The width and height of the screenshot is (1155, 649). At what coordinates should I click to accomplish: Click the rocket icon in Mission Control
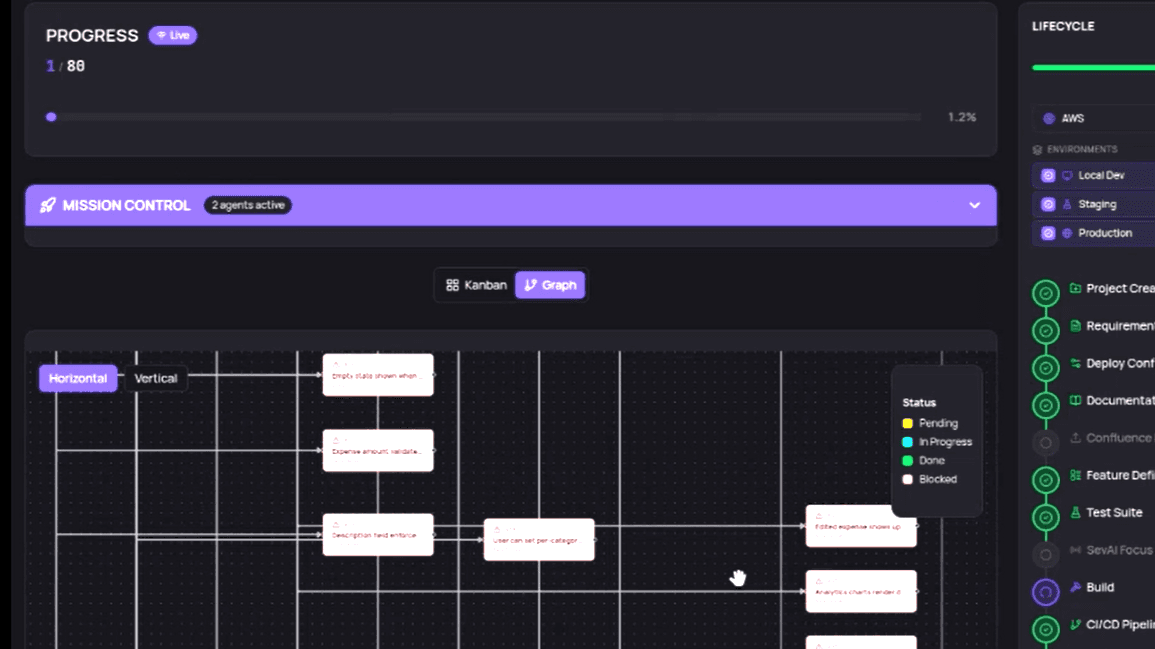48,206
